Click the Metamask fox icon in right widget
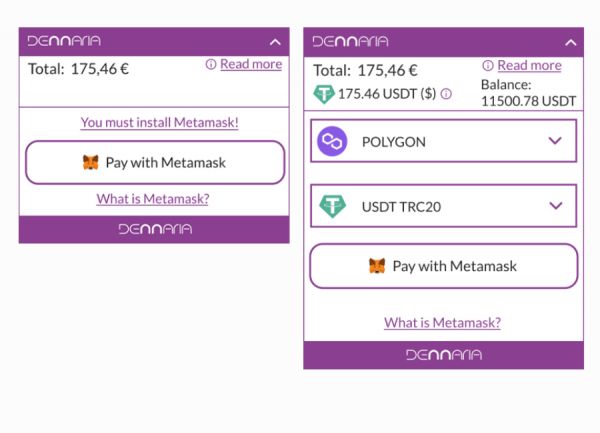The image size is (600, 433). [x=377, y=266]
